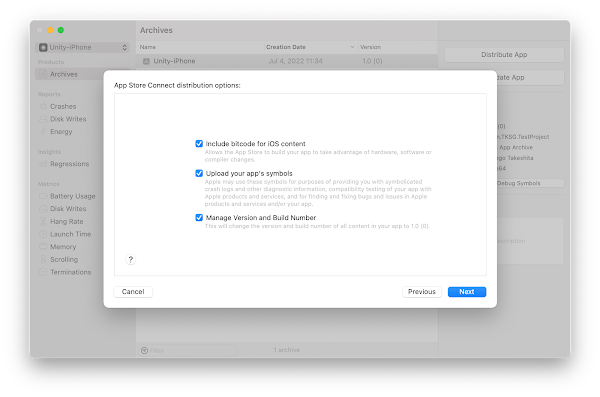Click the Terminations icon
Viewport: 600px width, 397px height.
[x=43, y=272]
